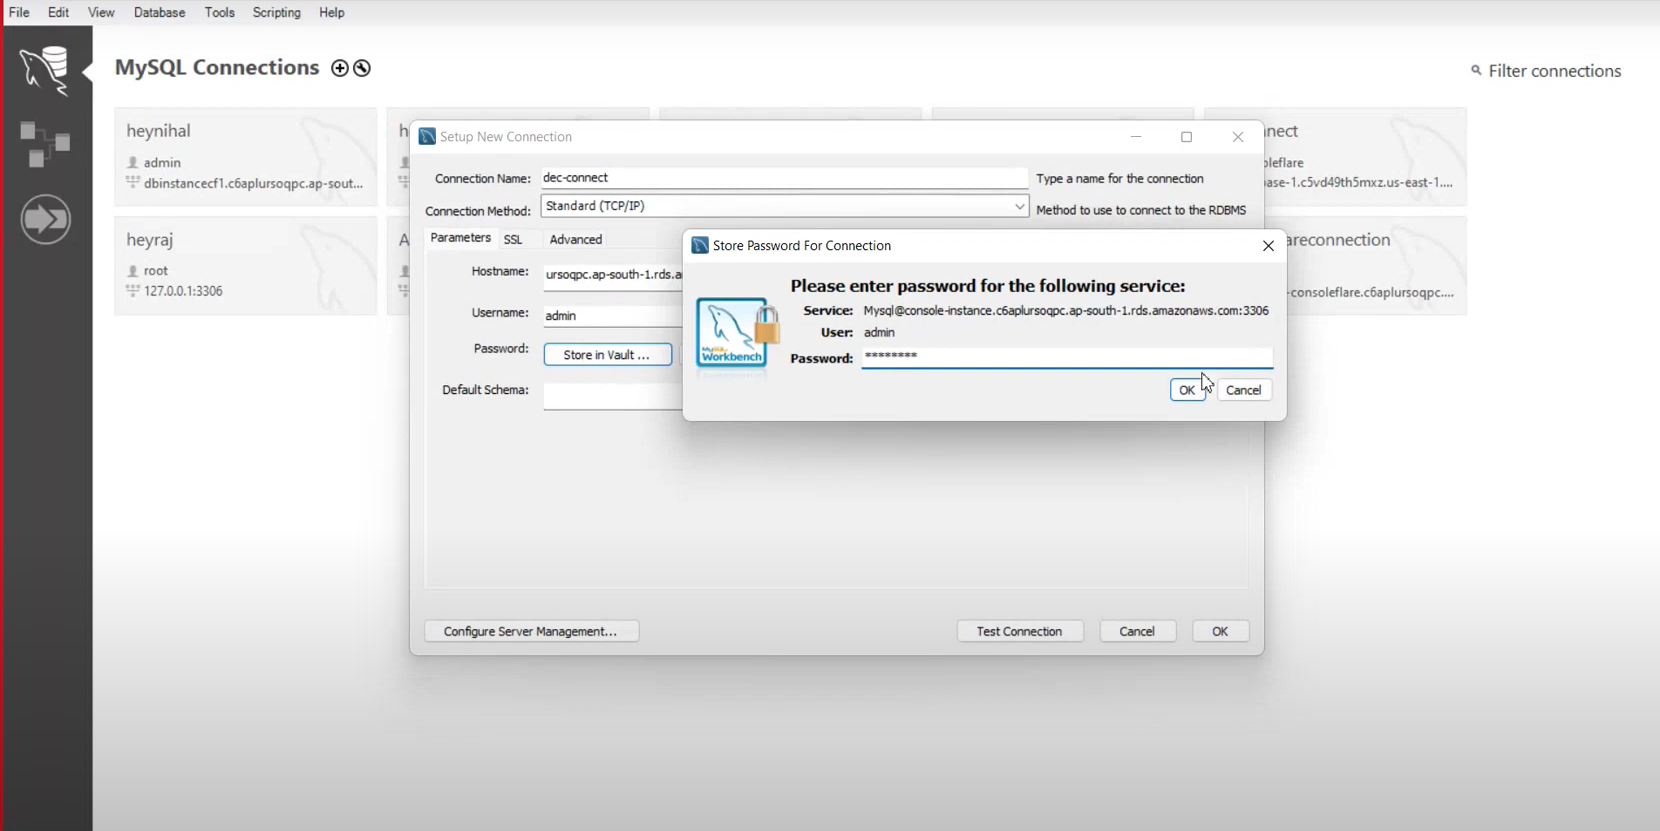Click into the Password input field
Viewport: 1660px width, 831px height.
pyautogui.click(x=1066, y=357)
